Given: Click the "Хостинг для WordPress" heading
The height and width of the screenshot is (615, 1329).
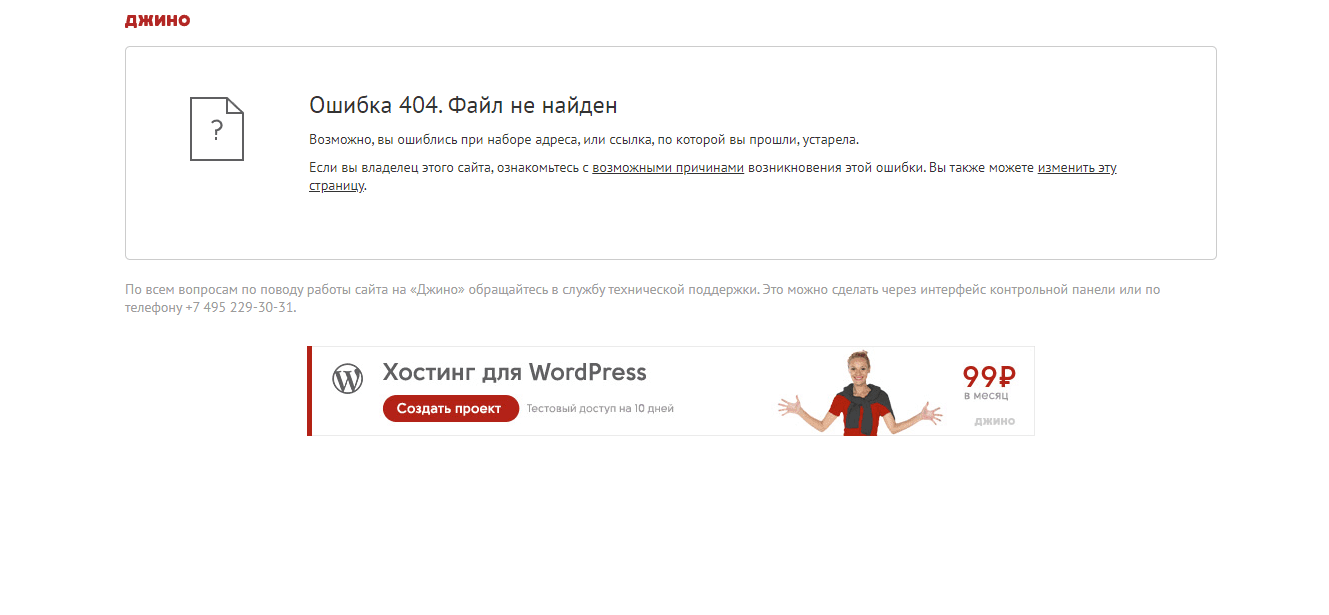Looking at the screenshot, I should [x=516, y=372].
